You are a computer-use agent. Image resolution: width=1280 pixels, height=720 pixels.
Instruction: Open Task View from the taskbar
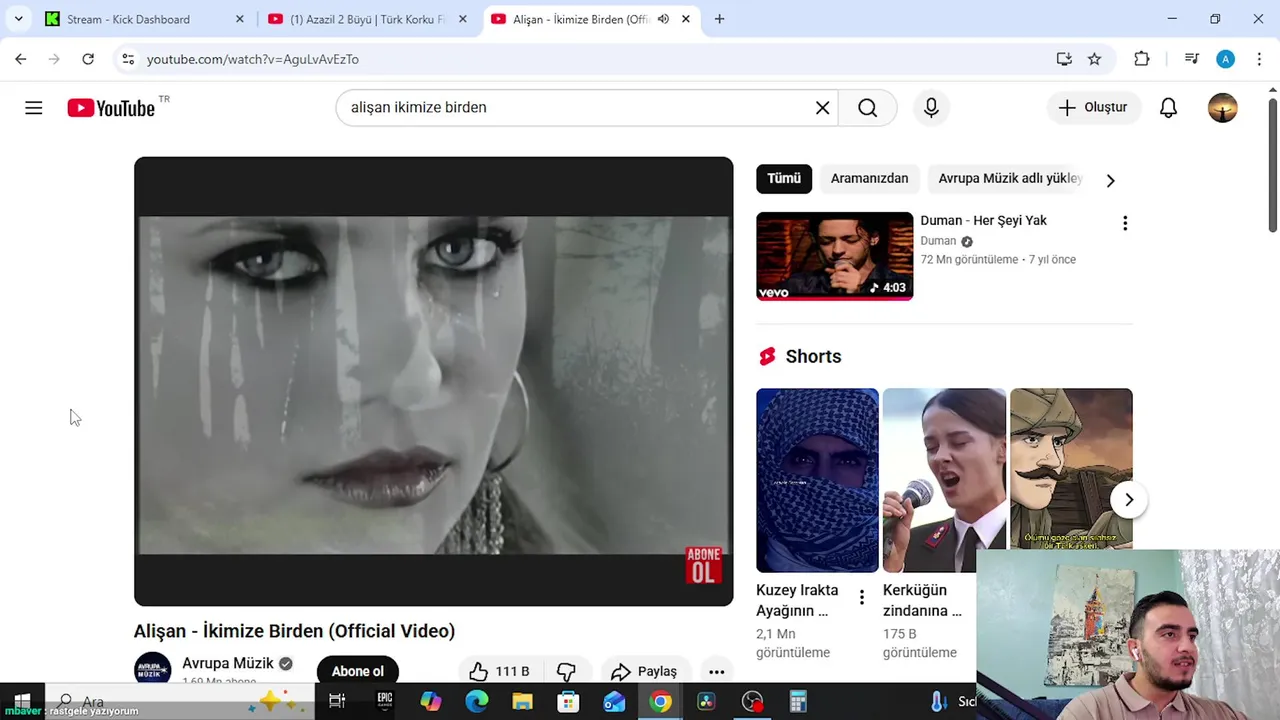click(x=337, y=701)
